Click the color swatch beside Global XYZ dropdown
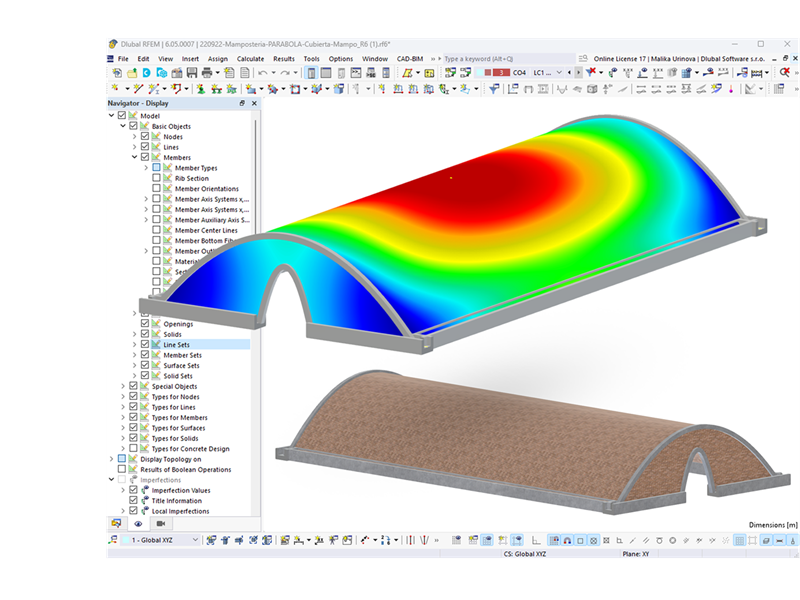This screenshot has height=600, width=800. 126,540
